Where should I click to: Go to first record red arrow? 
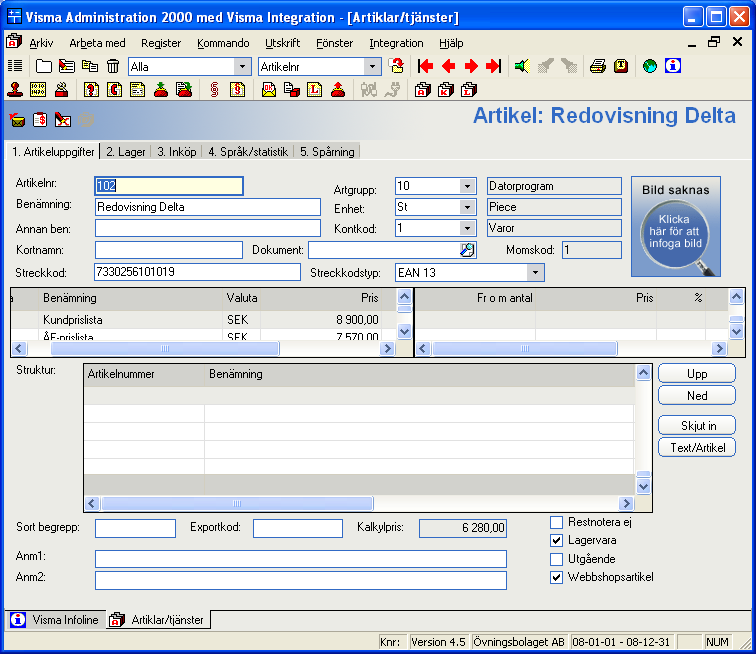(425, 66)
